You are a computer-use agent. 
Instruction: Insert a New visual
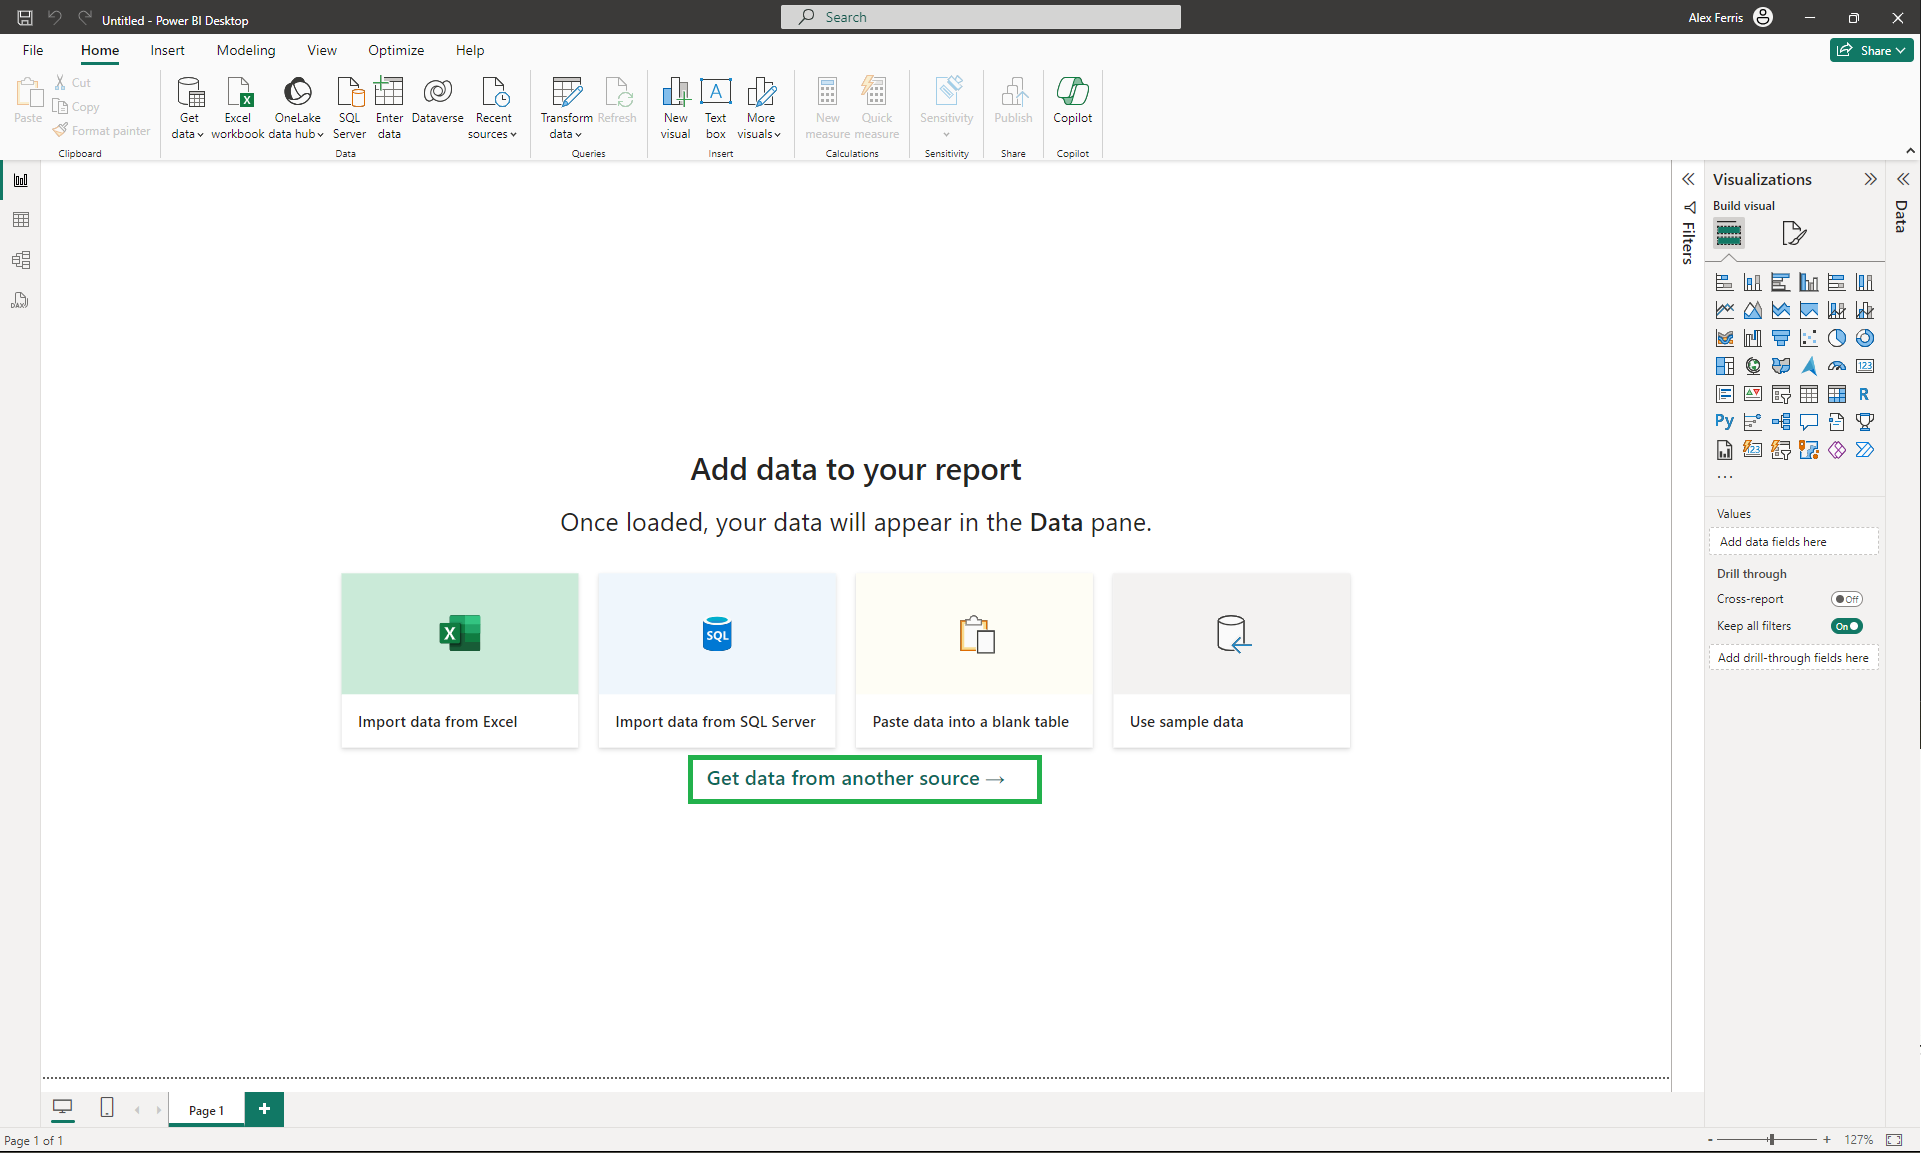pyautogui.click(x=675, y=108)
